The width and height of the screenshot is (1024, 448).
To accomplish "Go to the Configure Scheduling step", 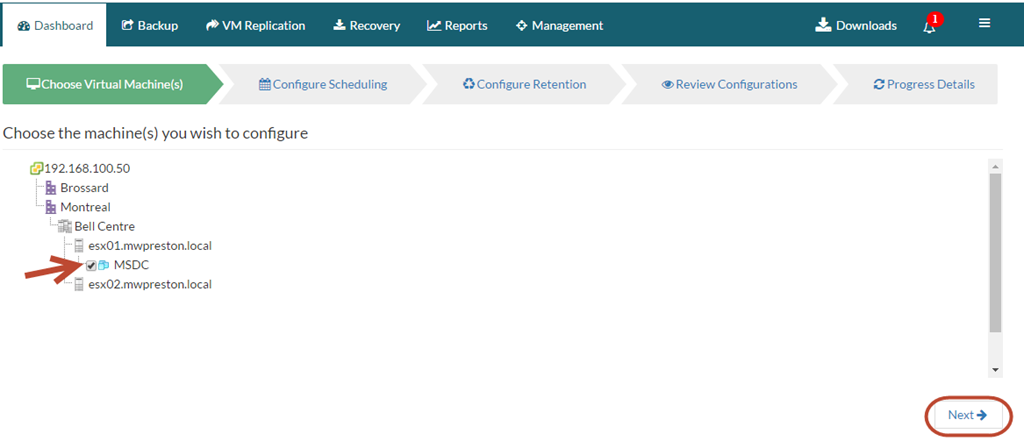I will tap(323, 84).
